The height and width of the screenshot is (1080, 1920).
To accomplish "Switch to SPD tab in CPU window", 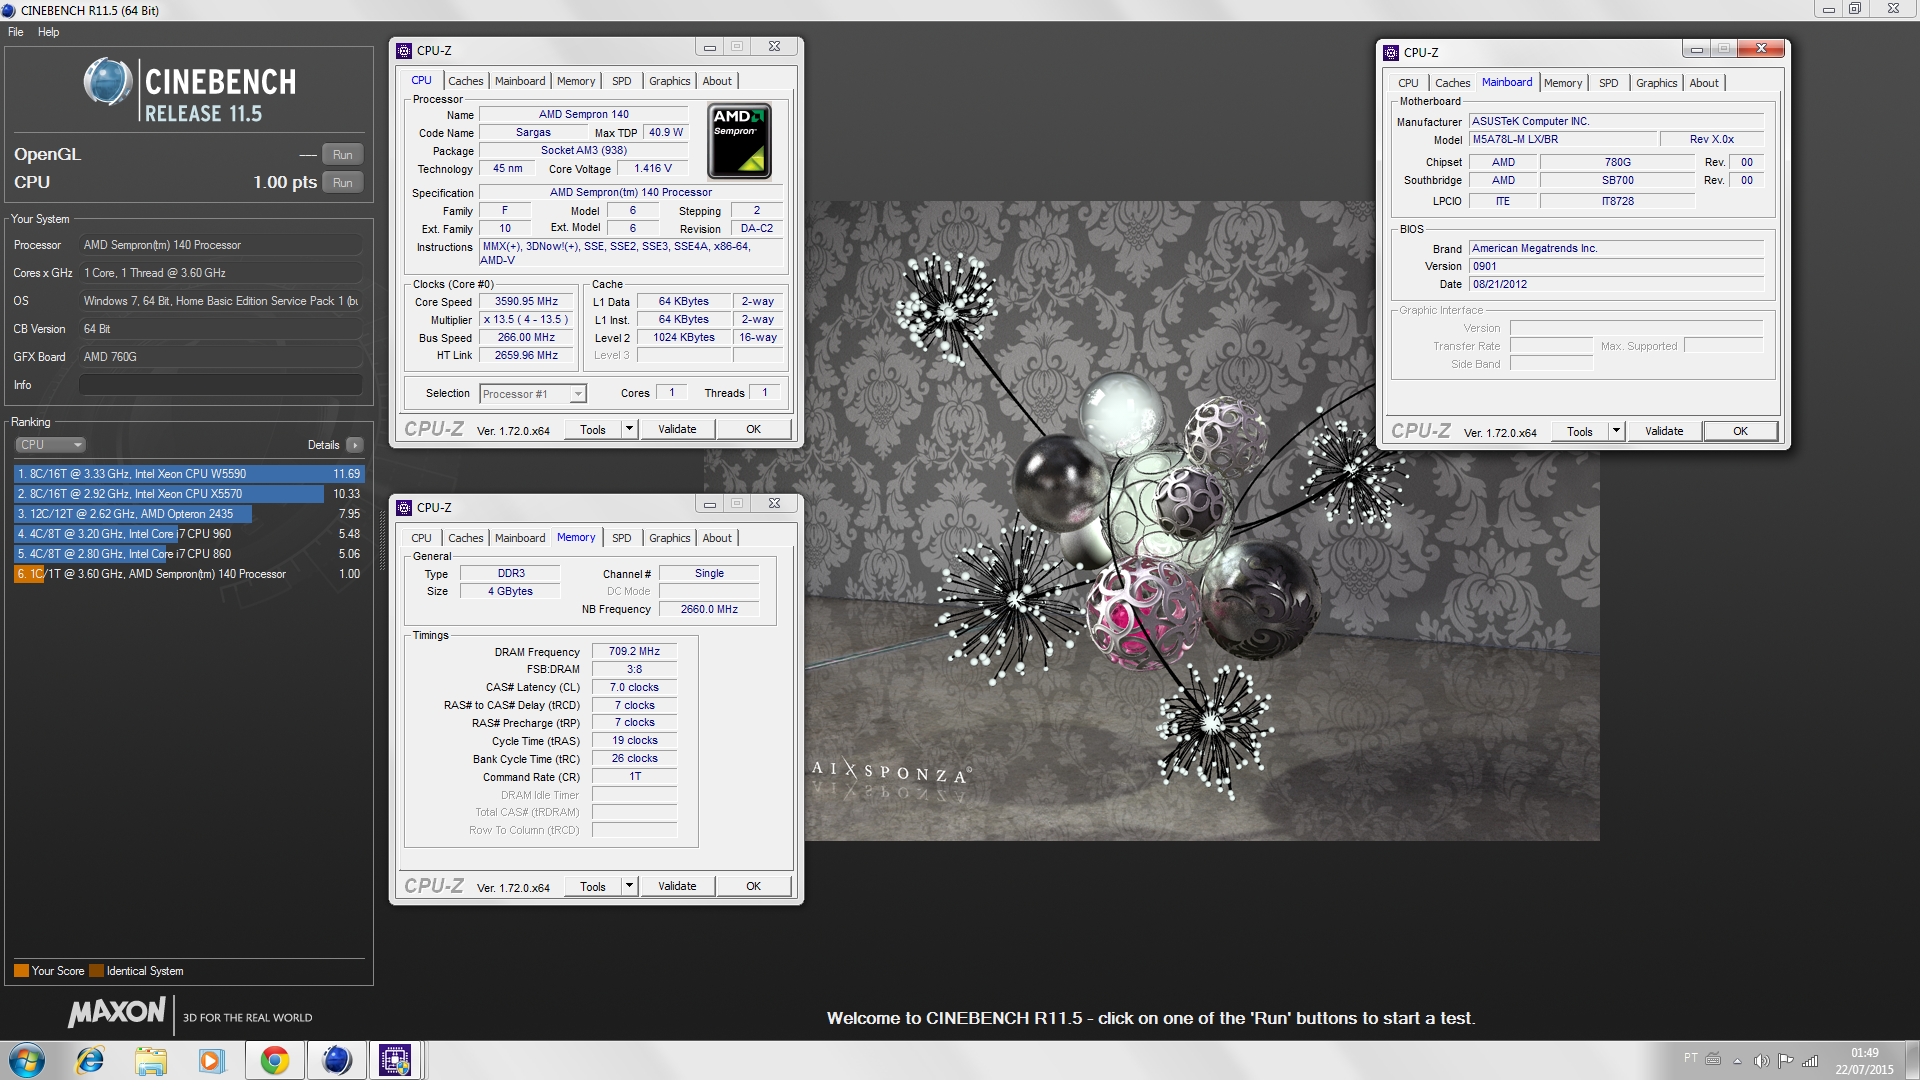I will coord(621,81).
